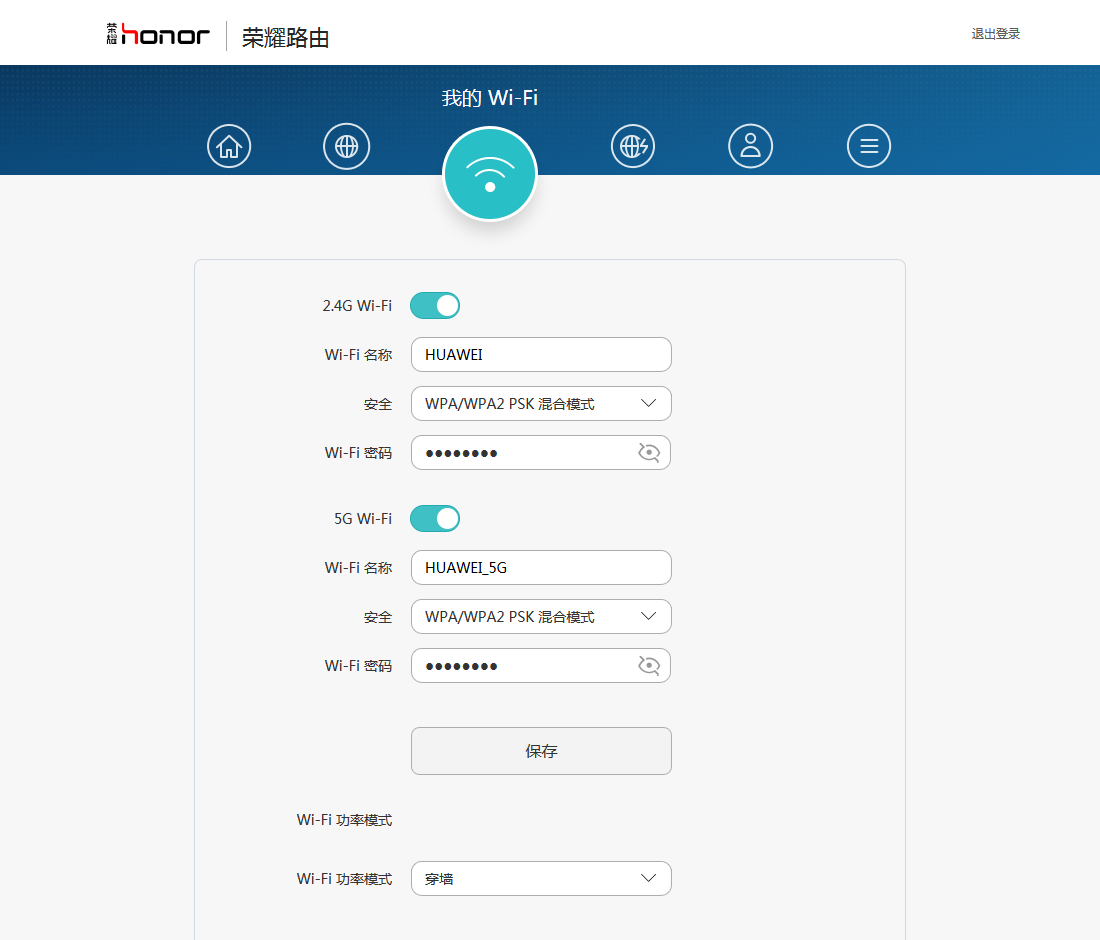The height and width of the screenshot is (940, 1100).
Task: Click the 5G Wi-Fi label
Action: (363, 518)
